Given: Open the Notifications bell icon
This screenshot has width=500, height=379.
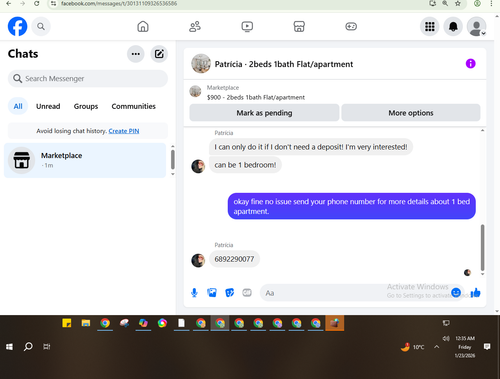Looking at the screenshot, I should pos(453,26).
